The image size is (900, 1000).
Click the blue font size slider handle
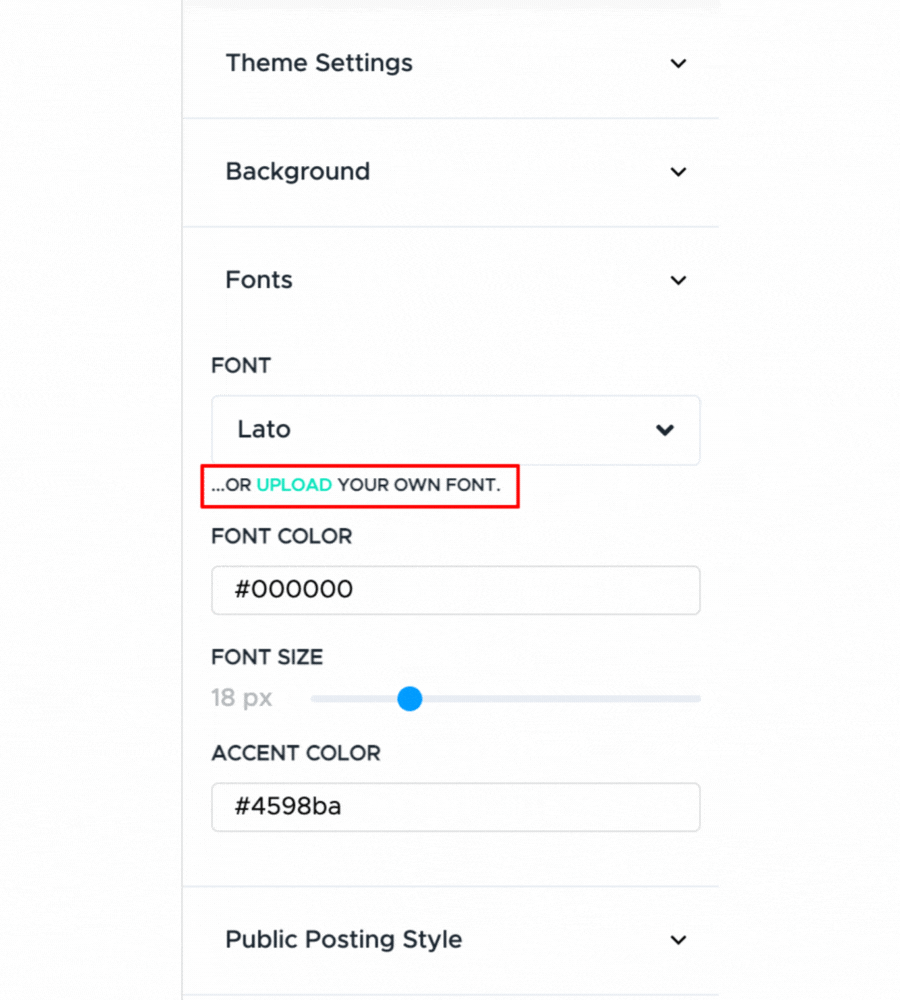(409, 698)
